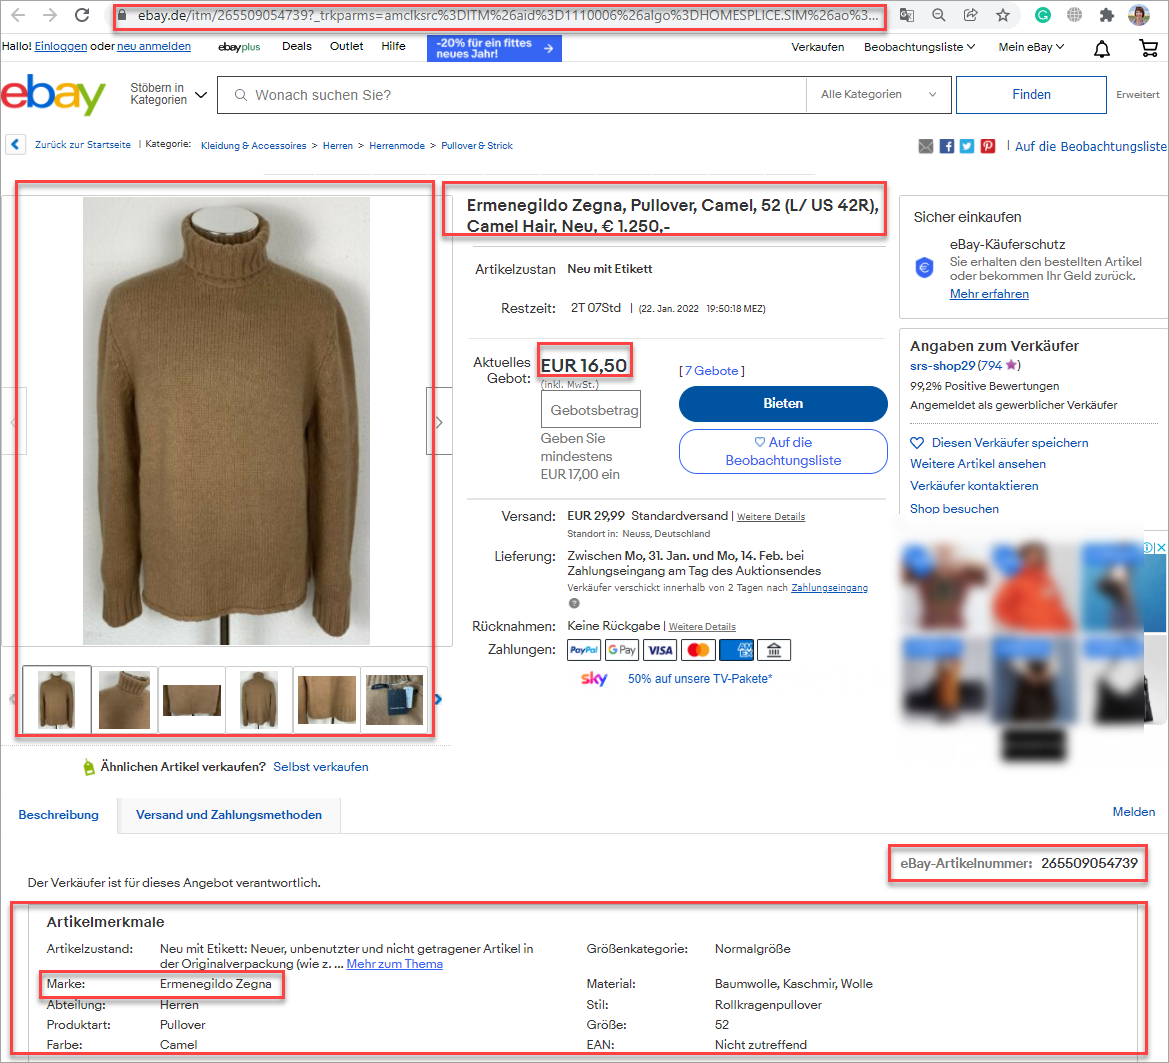Image resolution: width=1169 pixels, height=1063 pixels.
Task: Click the Gebotsbetrag bid amount field
Action: (x=590, y=409)
